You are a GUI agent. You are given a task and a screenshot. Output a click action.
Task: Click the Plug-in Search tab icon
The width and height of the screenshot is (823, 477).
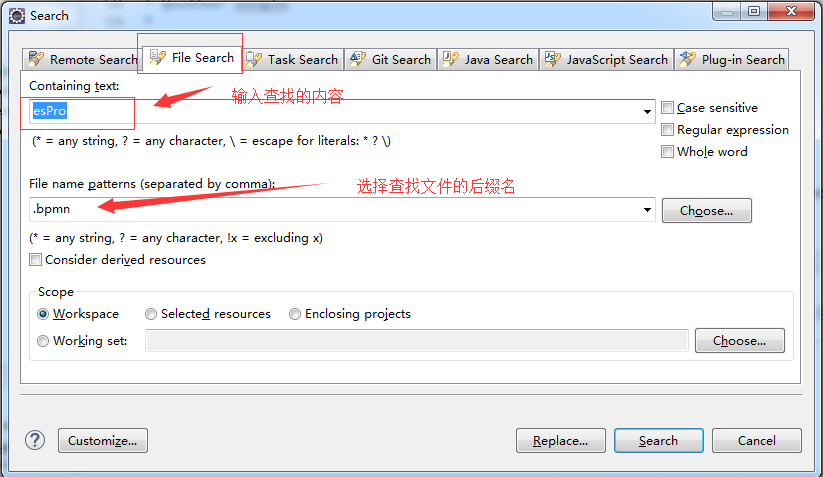(688, 59)
